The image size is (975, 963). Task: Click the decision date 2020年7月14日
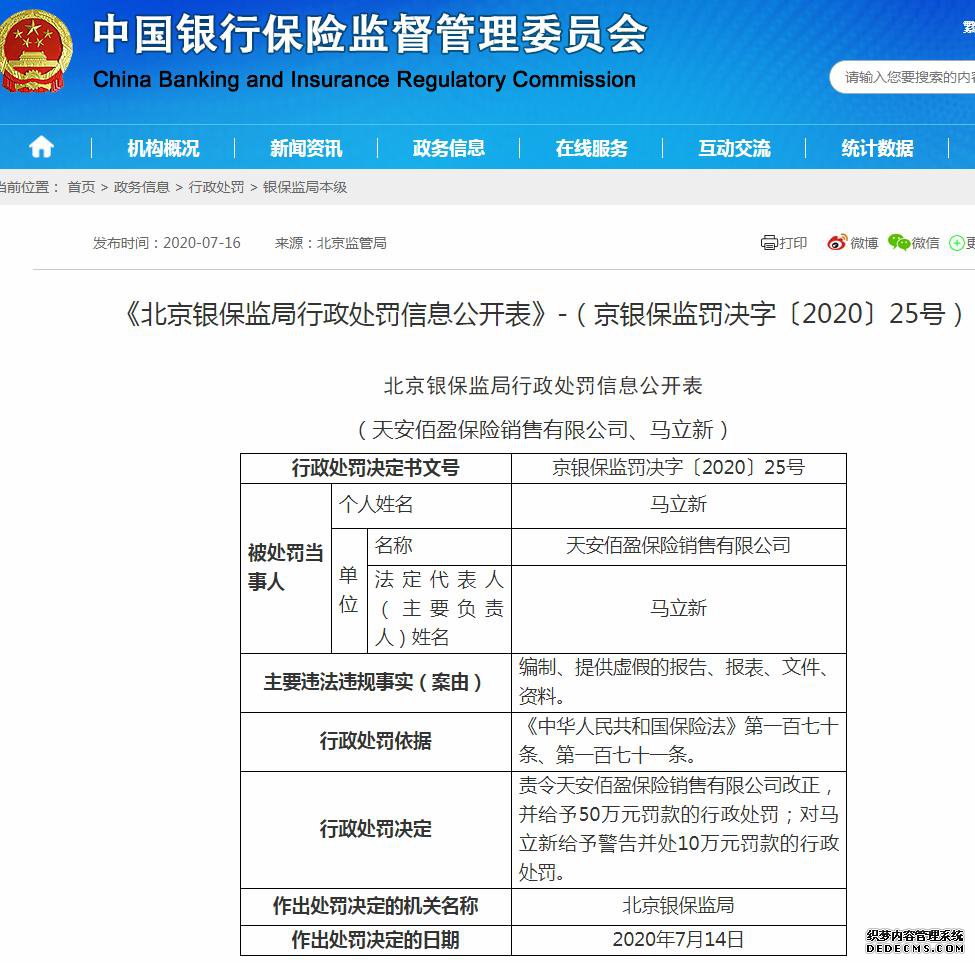tap(678, 940)
